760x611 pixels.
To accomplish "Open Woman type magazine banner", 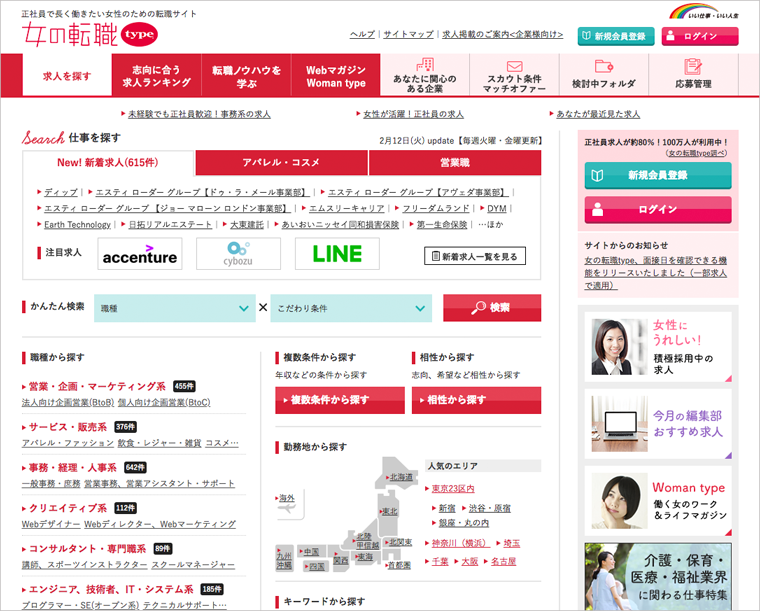I will (x=658, y=501).
